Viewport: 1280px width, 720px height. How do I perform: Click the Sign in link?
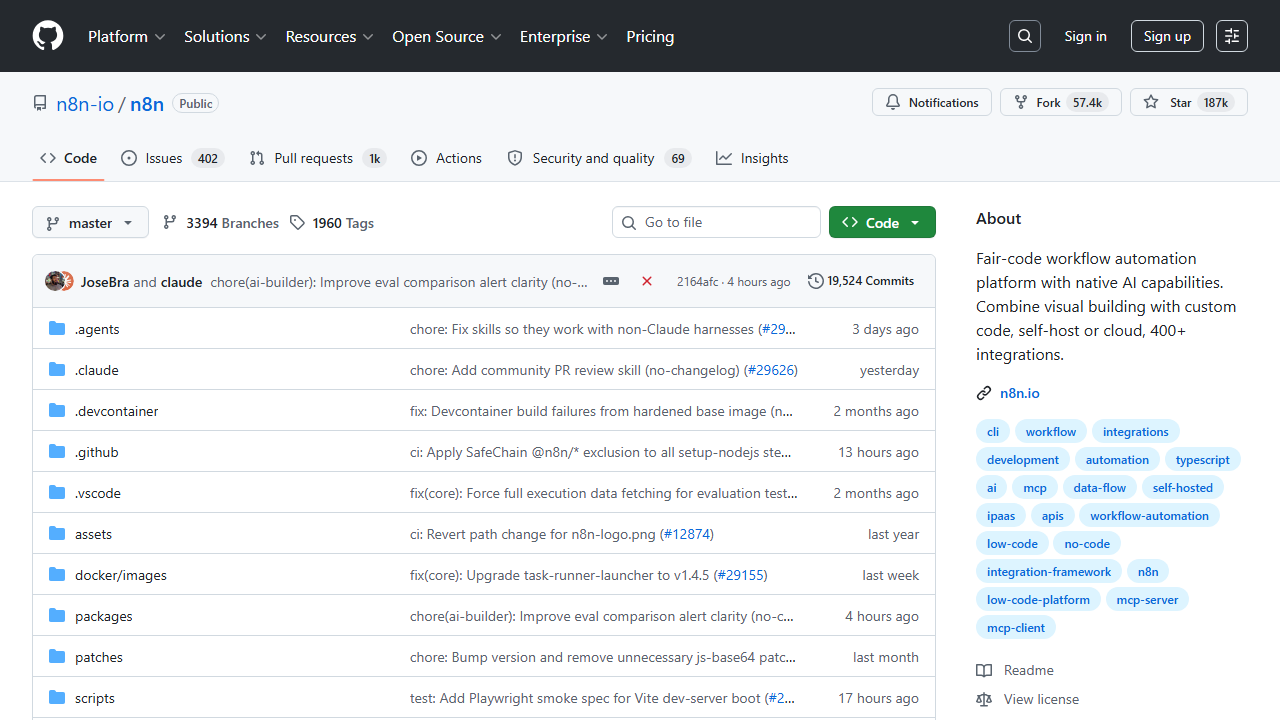[x=1085, y=36]
